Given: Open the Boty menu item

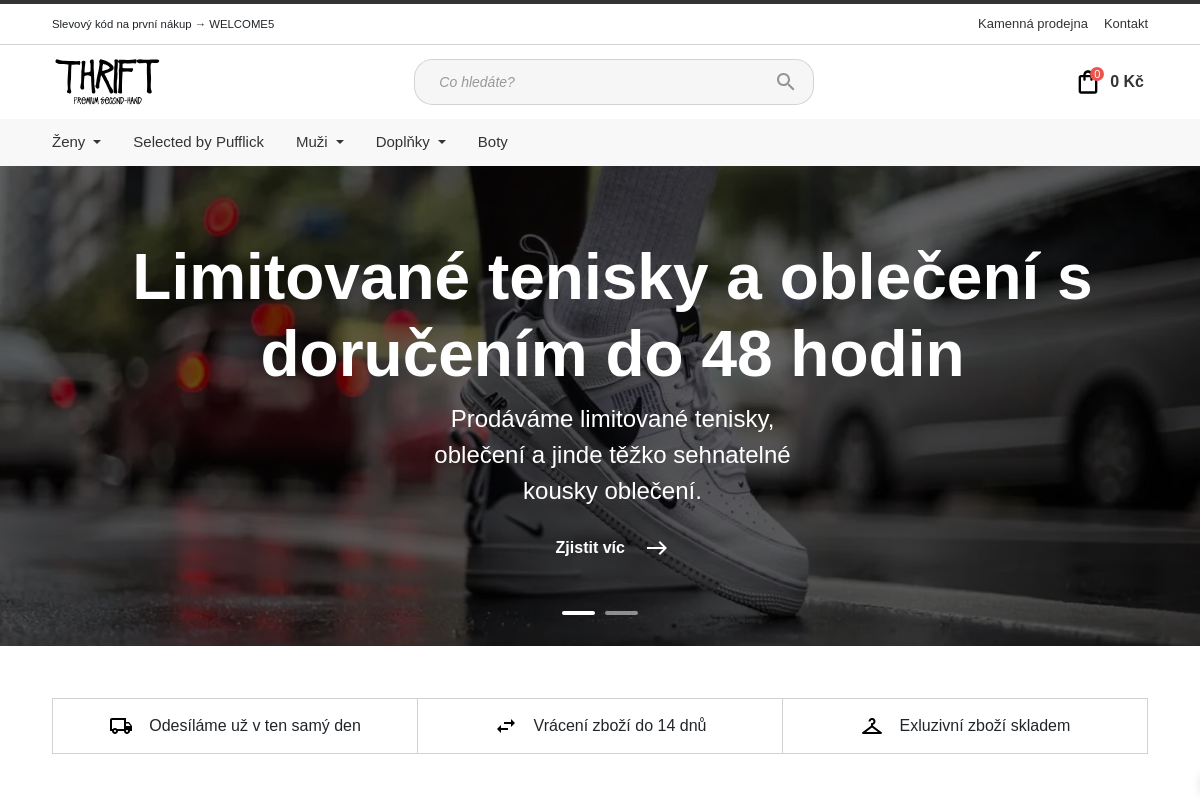Looking at the screenshot, I should 492,142.
